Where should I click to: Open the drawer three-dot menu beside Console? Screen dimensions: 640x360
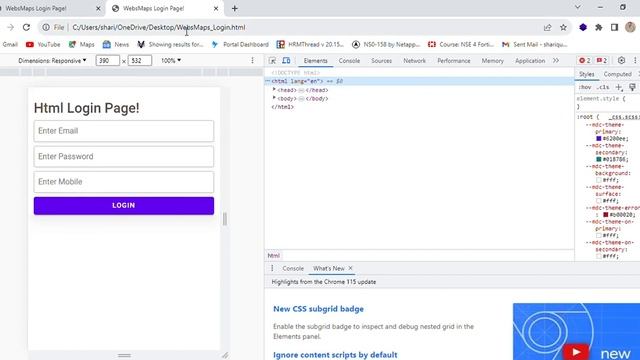[x=272, y=268]
